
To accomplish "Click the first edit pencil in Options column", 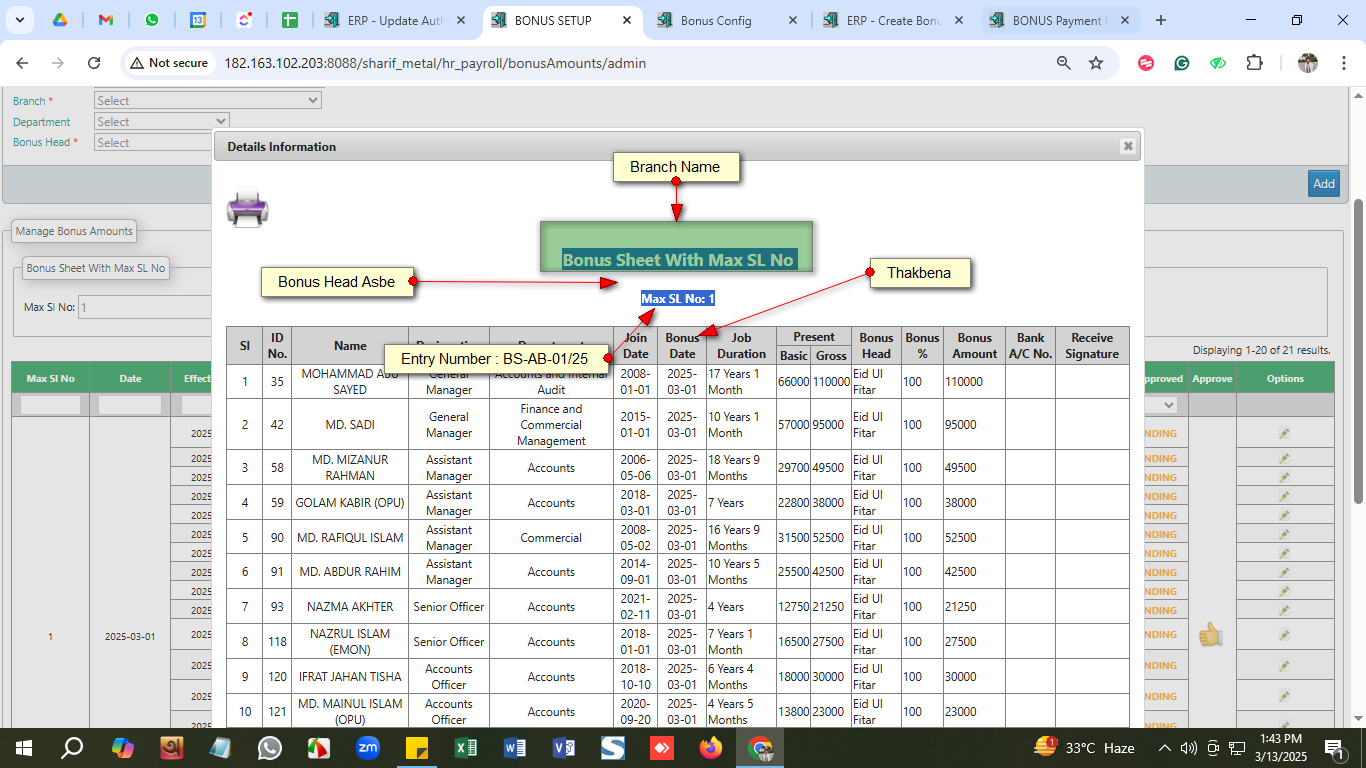I will click(1284, 433).
